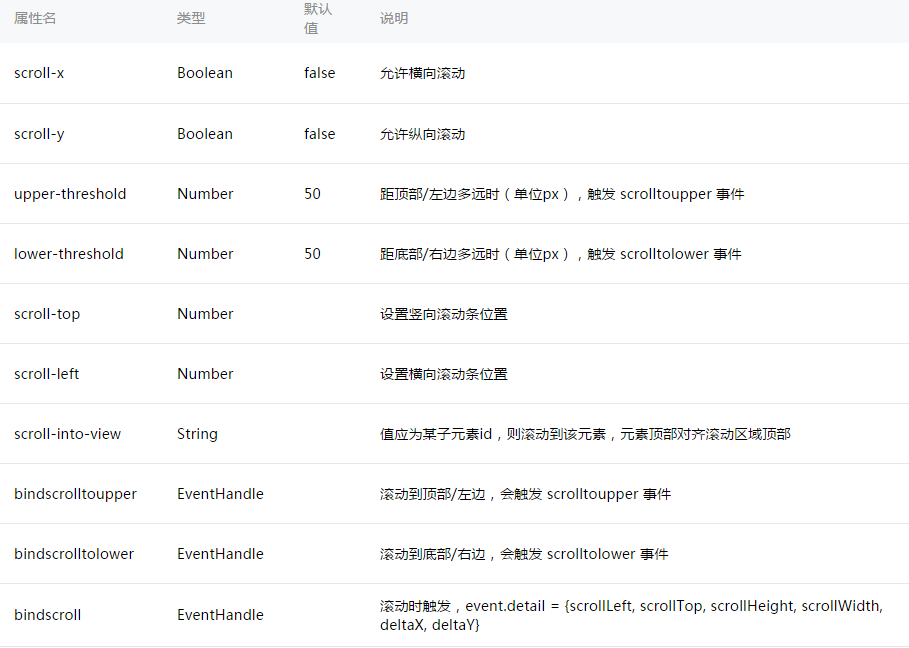909x648 pixels.
Task: Click description 滚动到底部/右边 in bindscrolltolower row
Action: point(524,555)
